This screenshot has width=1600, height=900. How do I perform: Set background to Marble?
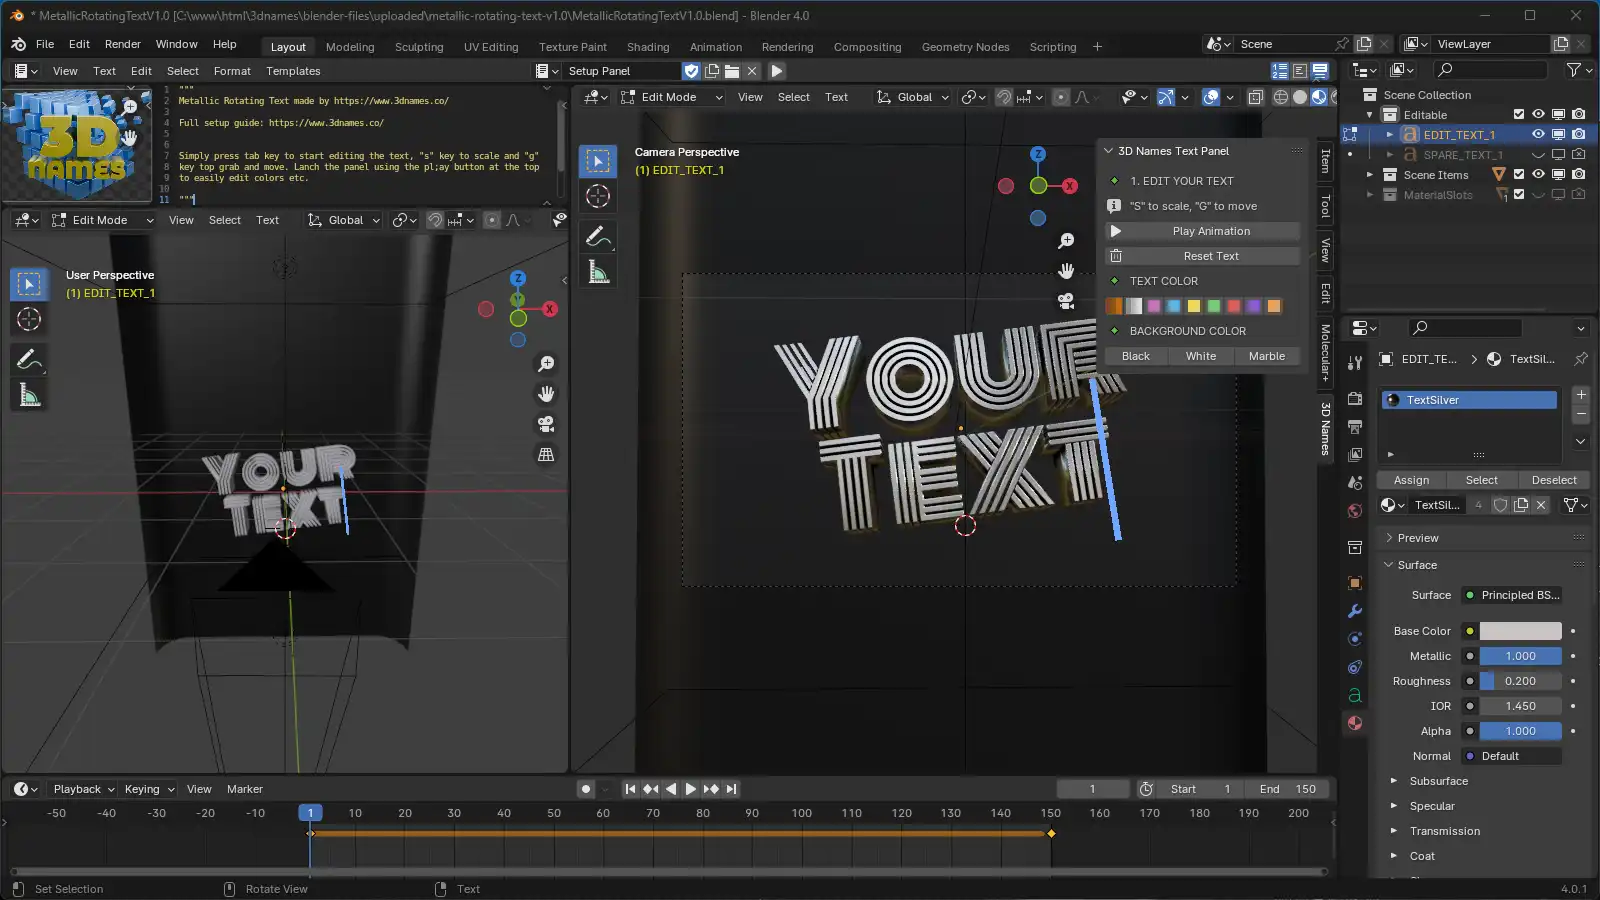[1266, 356]
